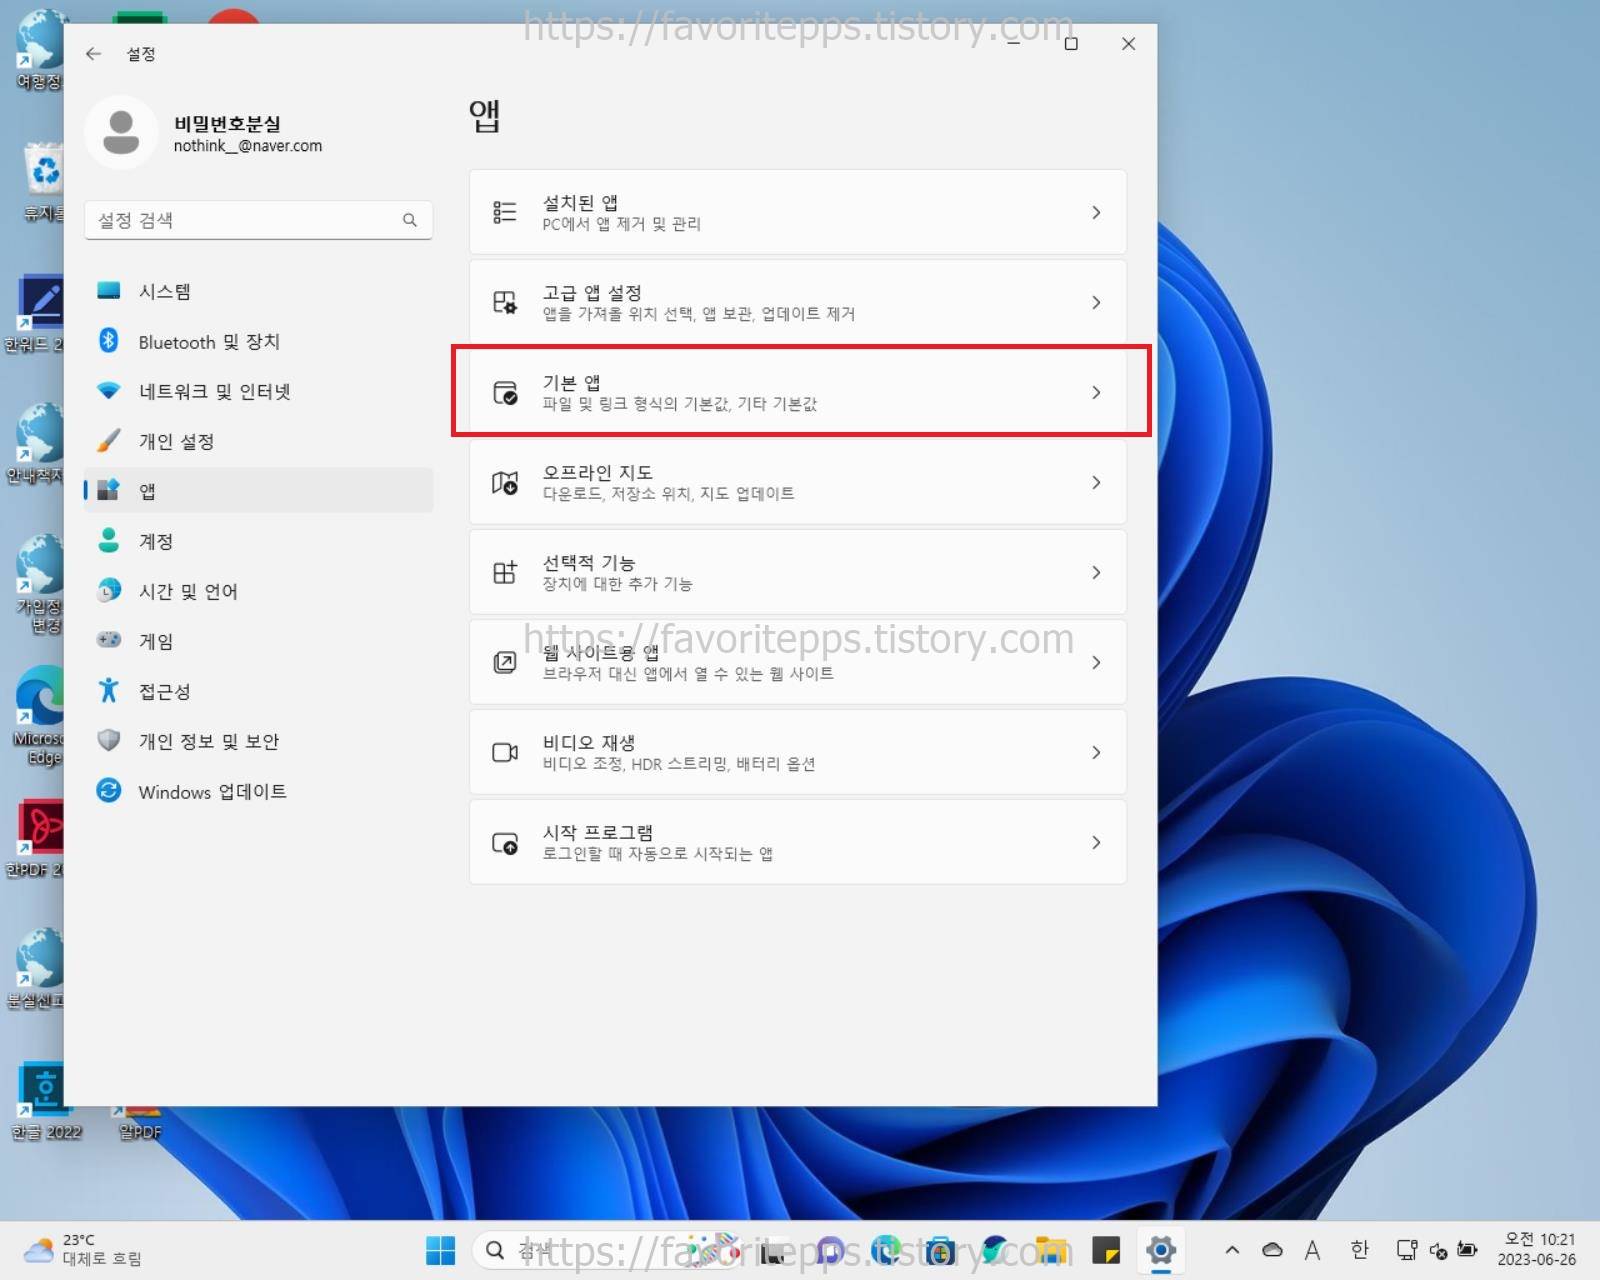Click the 개인 정보 및 보안 shield icon
1600x1280 pixels.
tap(109, 740)
